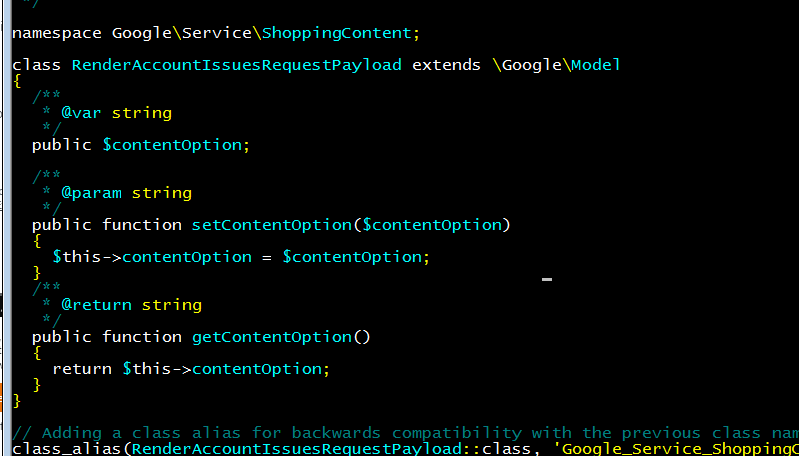Click the @param string annotation
The height and width of the screenshot is (456, 799).
pyautogui.click(x=126, y=193)
